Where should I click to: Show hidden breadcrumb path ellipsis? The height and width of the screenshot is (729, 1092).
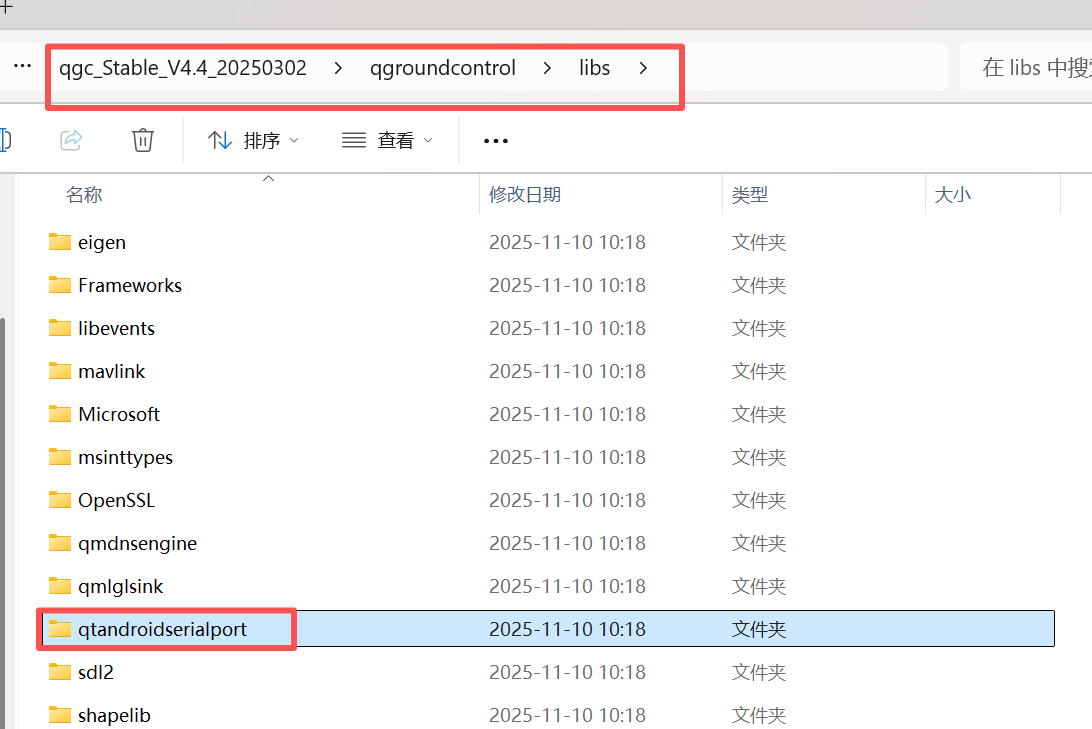pos(22,66)
